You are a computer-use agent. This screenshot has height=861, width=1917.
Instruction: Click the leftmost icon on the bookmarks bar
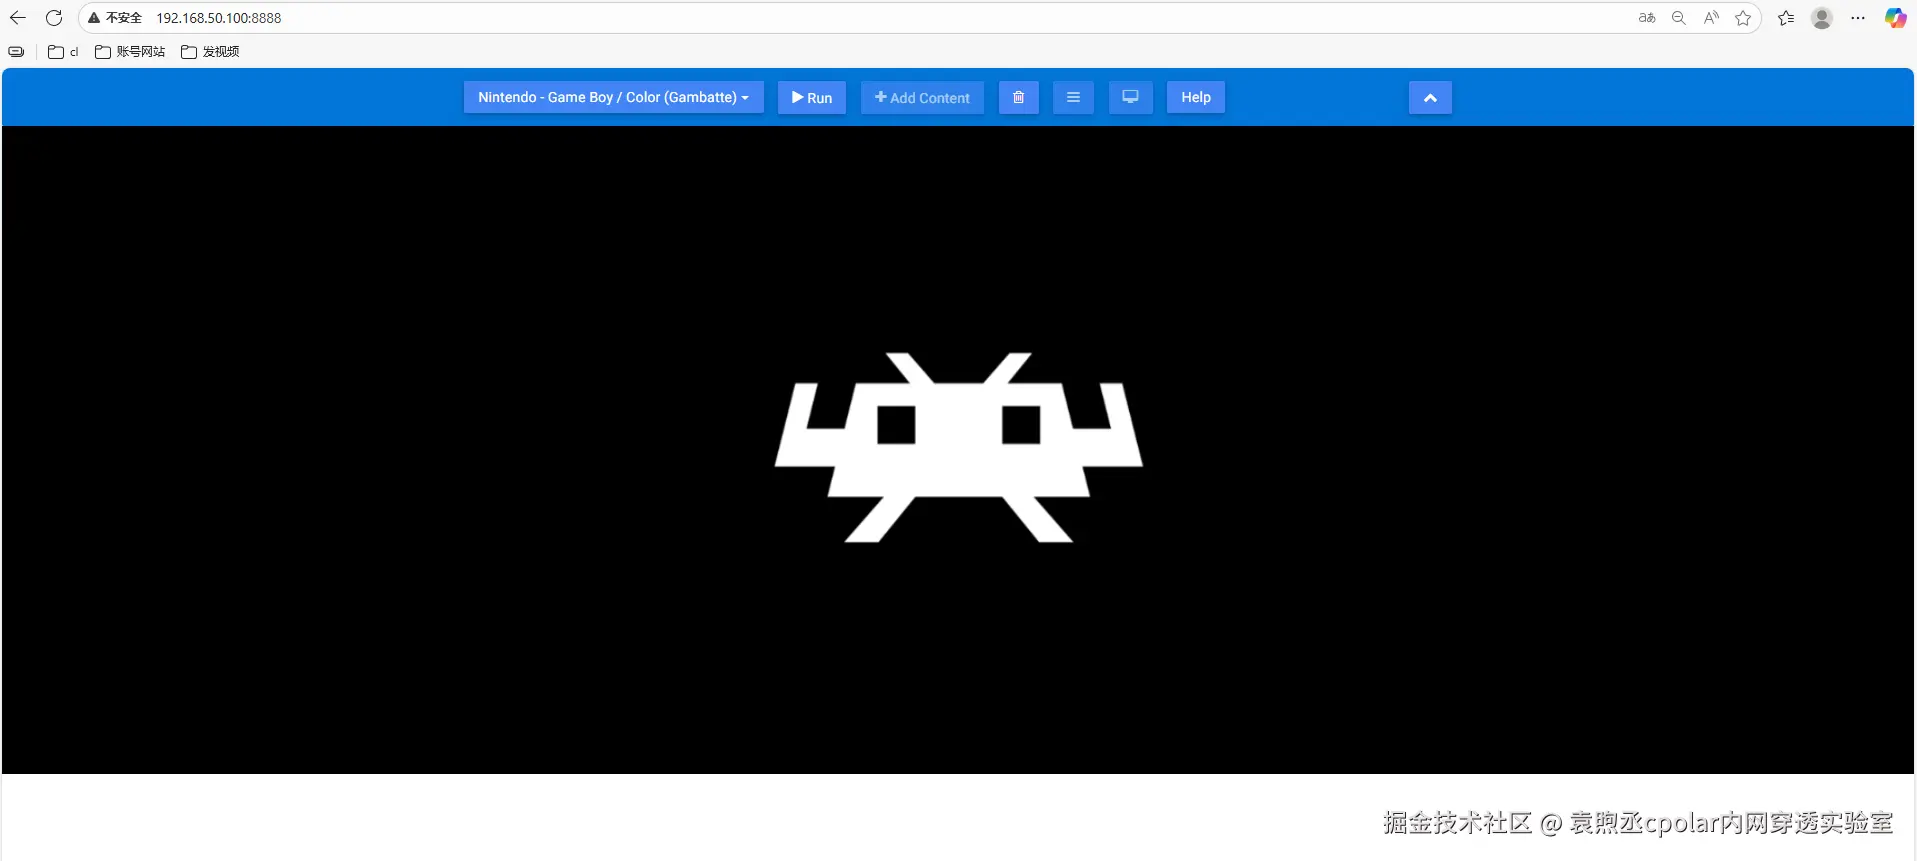(x=16, y=52)
